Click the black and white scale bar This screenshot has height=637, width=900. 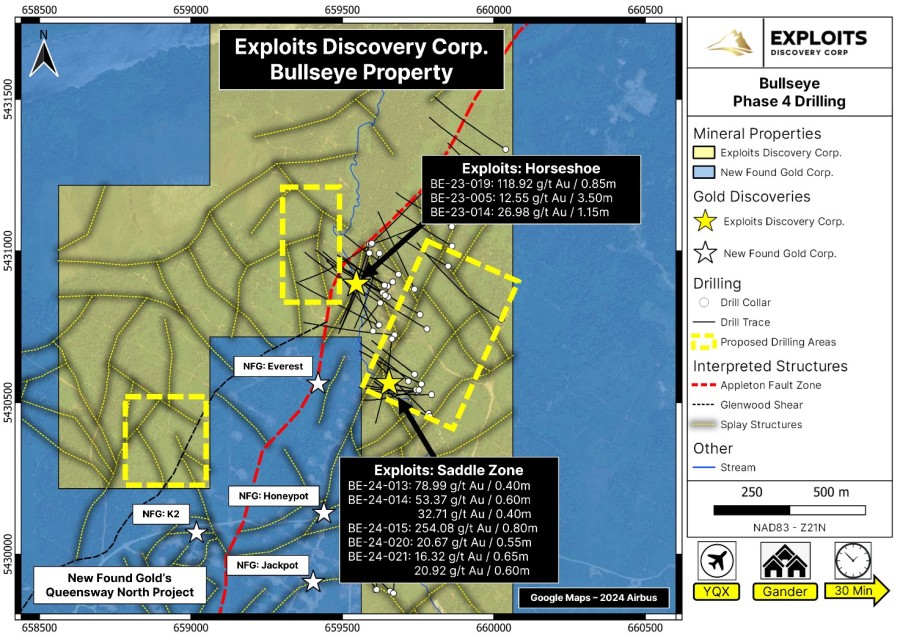click(790, 510)
